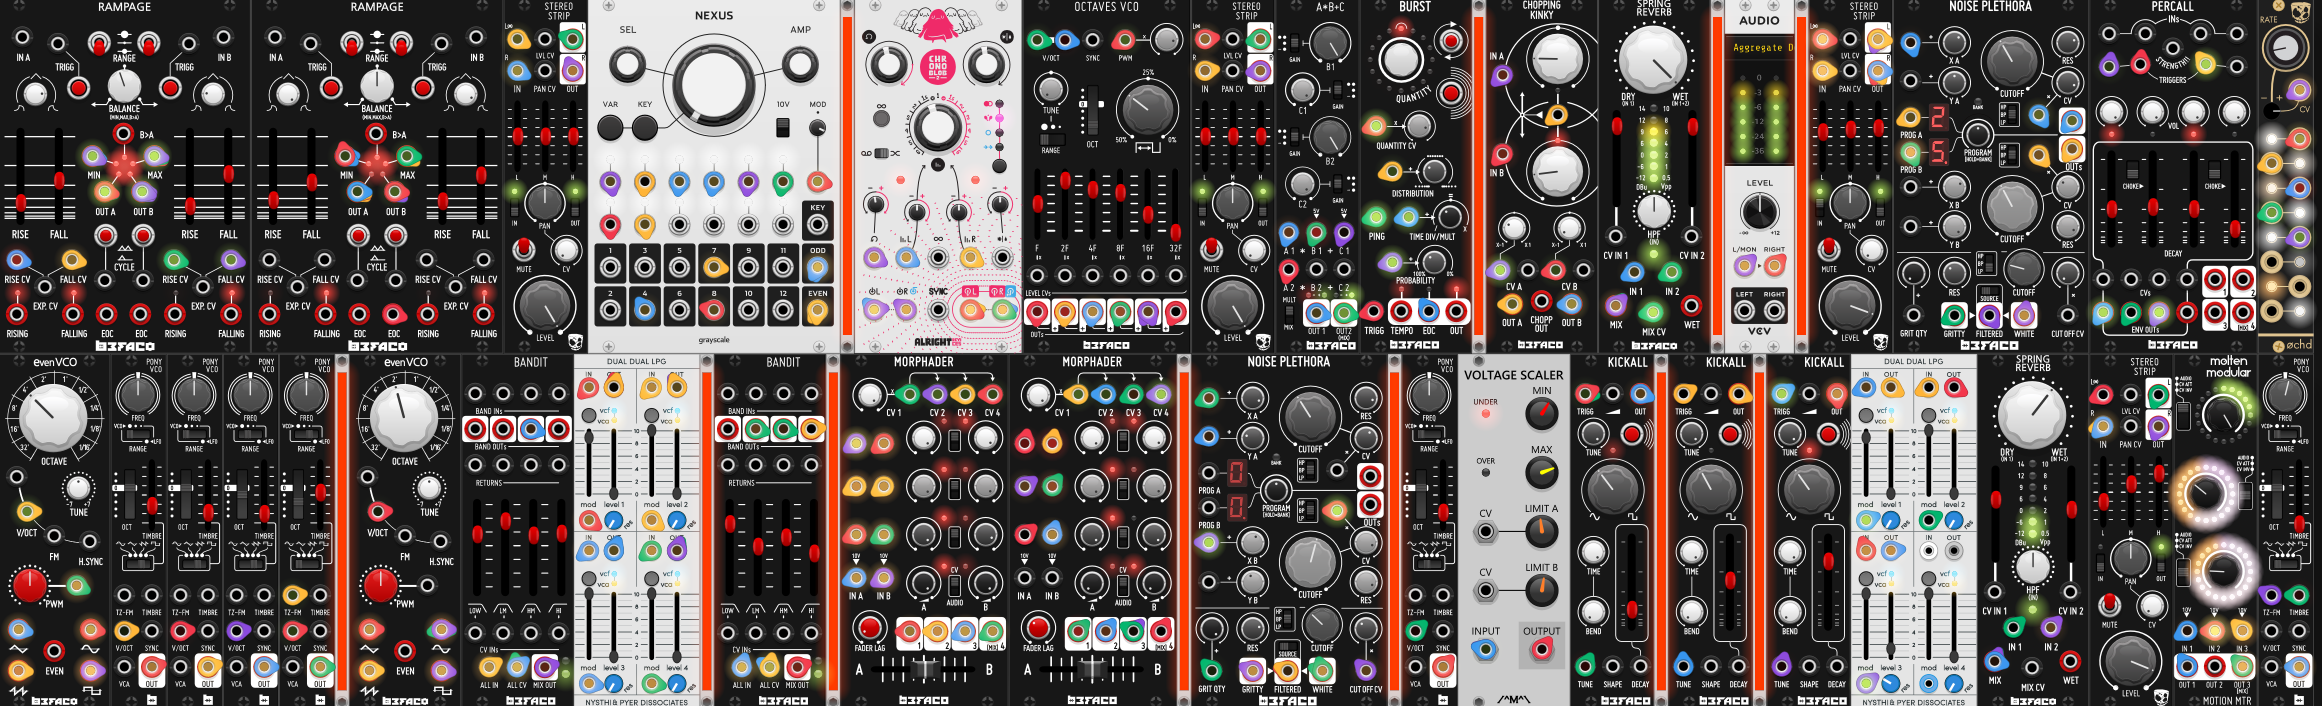Click the QUANTITY knob on Burst
The height and width of the screenshot is (706, 2322).
click(x=1401, y=59)
